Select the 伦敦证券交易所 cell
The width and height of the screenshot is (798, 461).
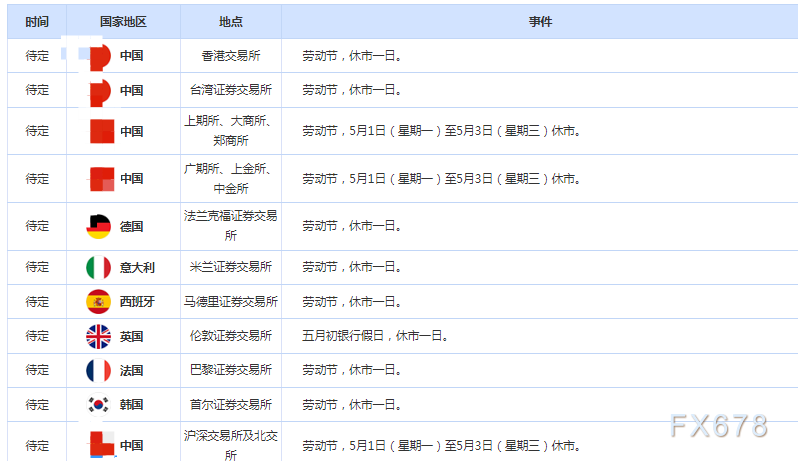[x=231, y=336]
